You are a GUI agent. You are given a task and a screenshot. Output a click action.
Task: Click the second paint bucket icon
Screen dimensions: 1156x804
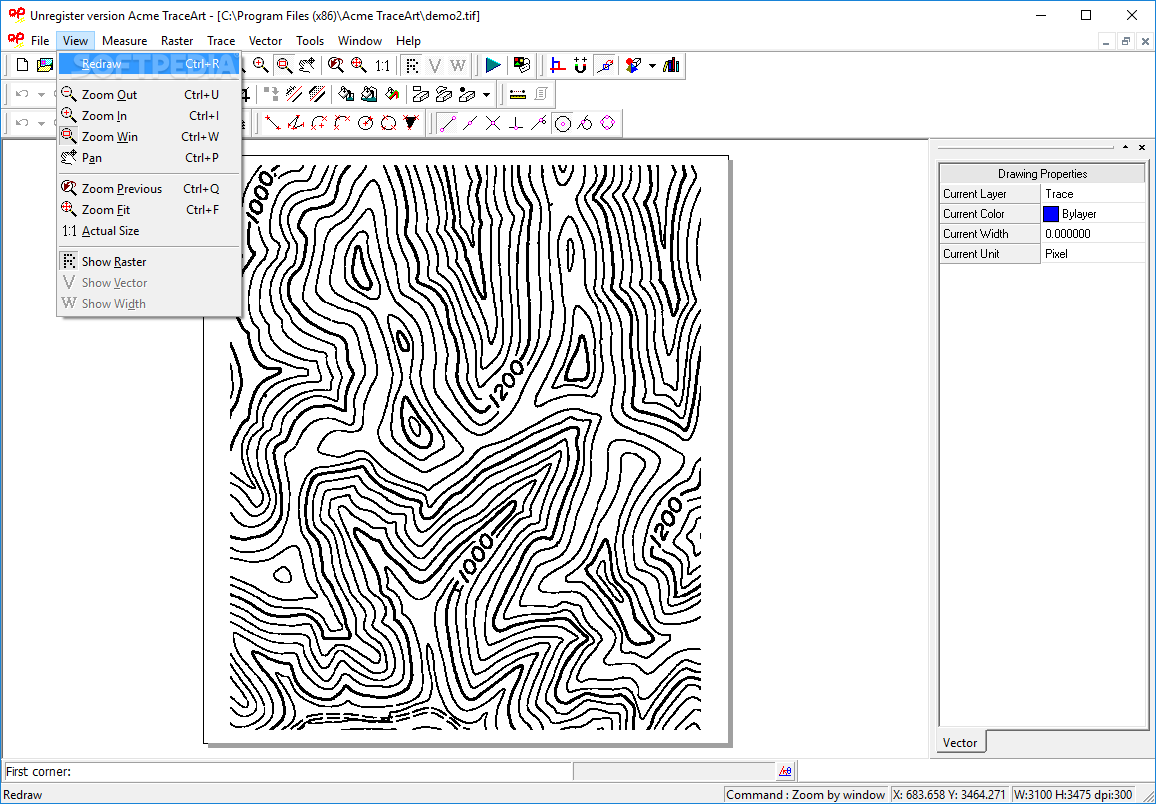tap(369, 94)
